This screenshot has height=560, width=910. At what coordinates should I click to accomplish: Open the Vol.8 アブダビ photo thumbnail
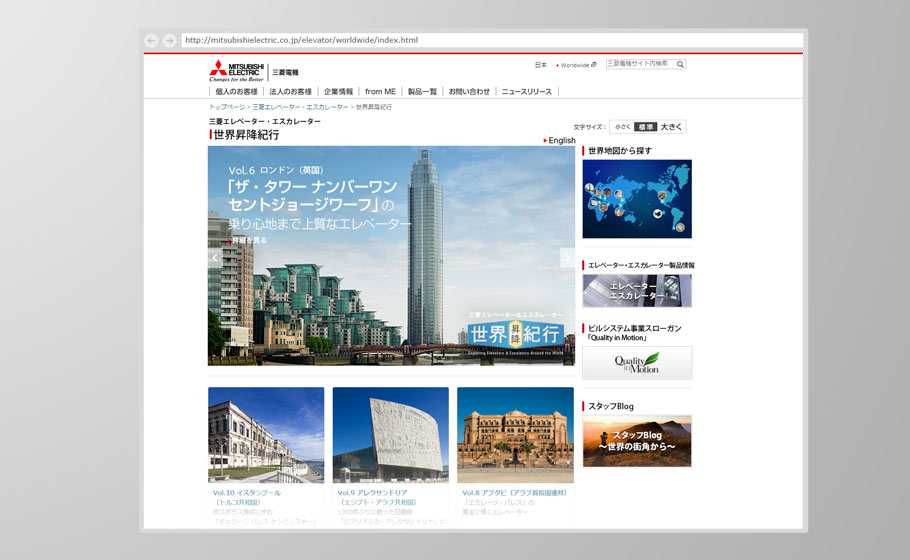515,435
